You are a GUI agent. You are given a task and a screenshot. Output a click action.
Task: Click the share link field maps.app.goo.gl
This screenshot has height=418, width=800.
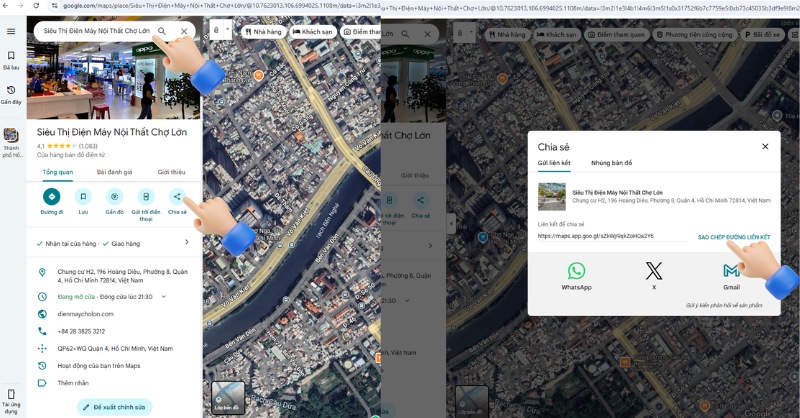tap(612, 236)
